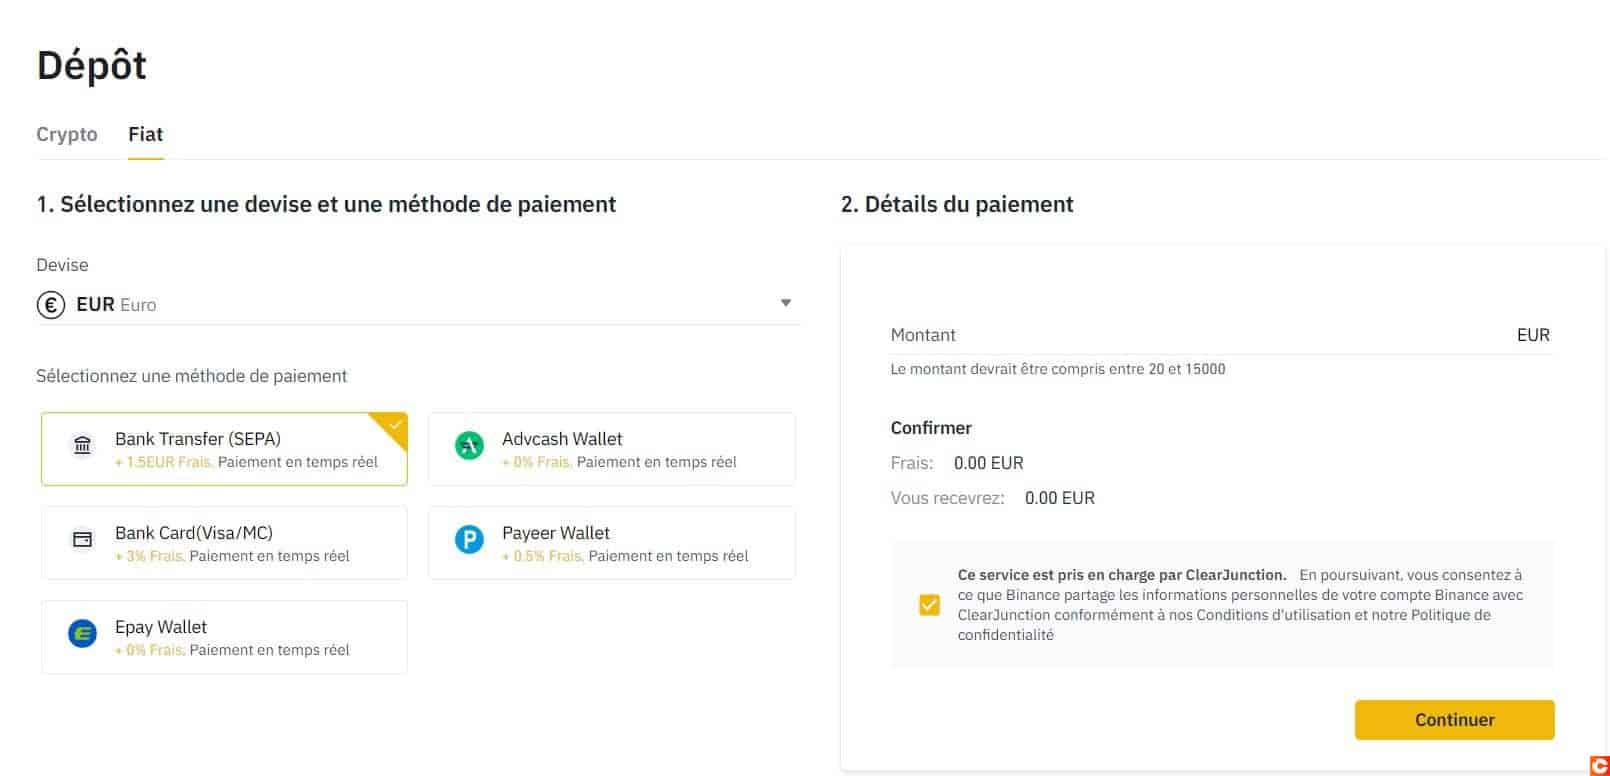Click the bank building SEPA icon
This screenshot has width=1610, height=776.
point(83,445)
